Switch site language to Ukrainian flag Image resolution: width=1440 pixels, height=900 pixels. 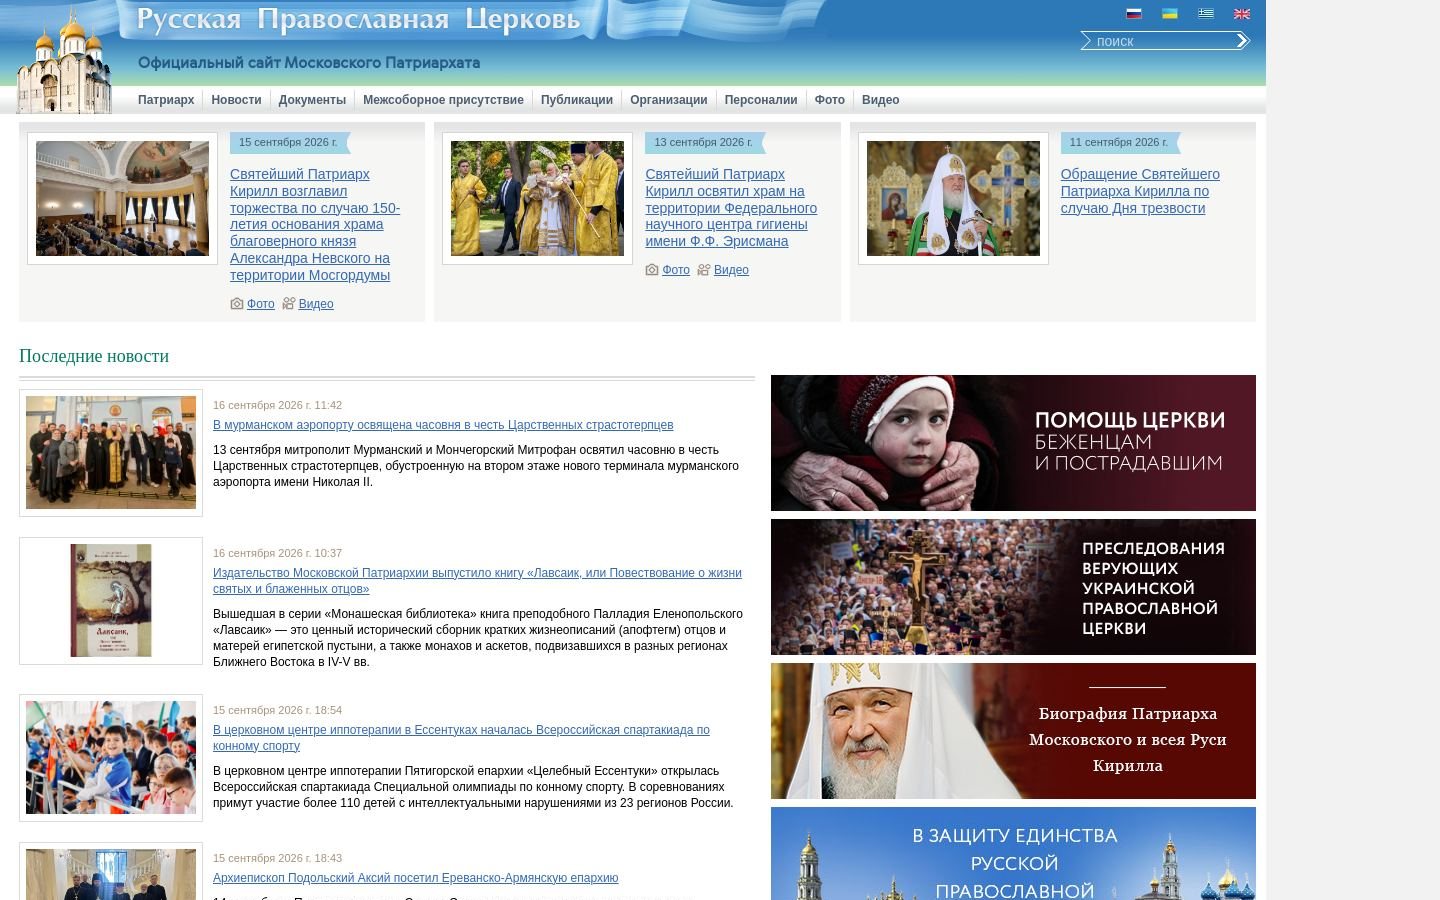pyautogui.click(x=1169, y=14)
